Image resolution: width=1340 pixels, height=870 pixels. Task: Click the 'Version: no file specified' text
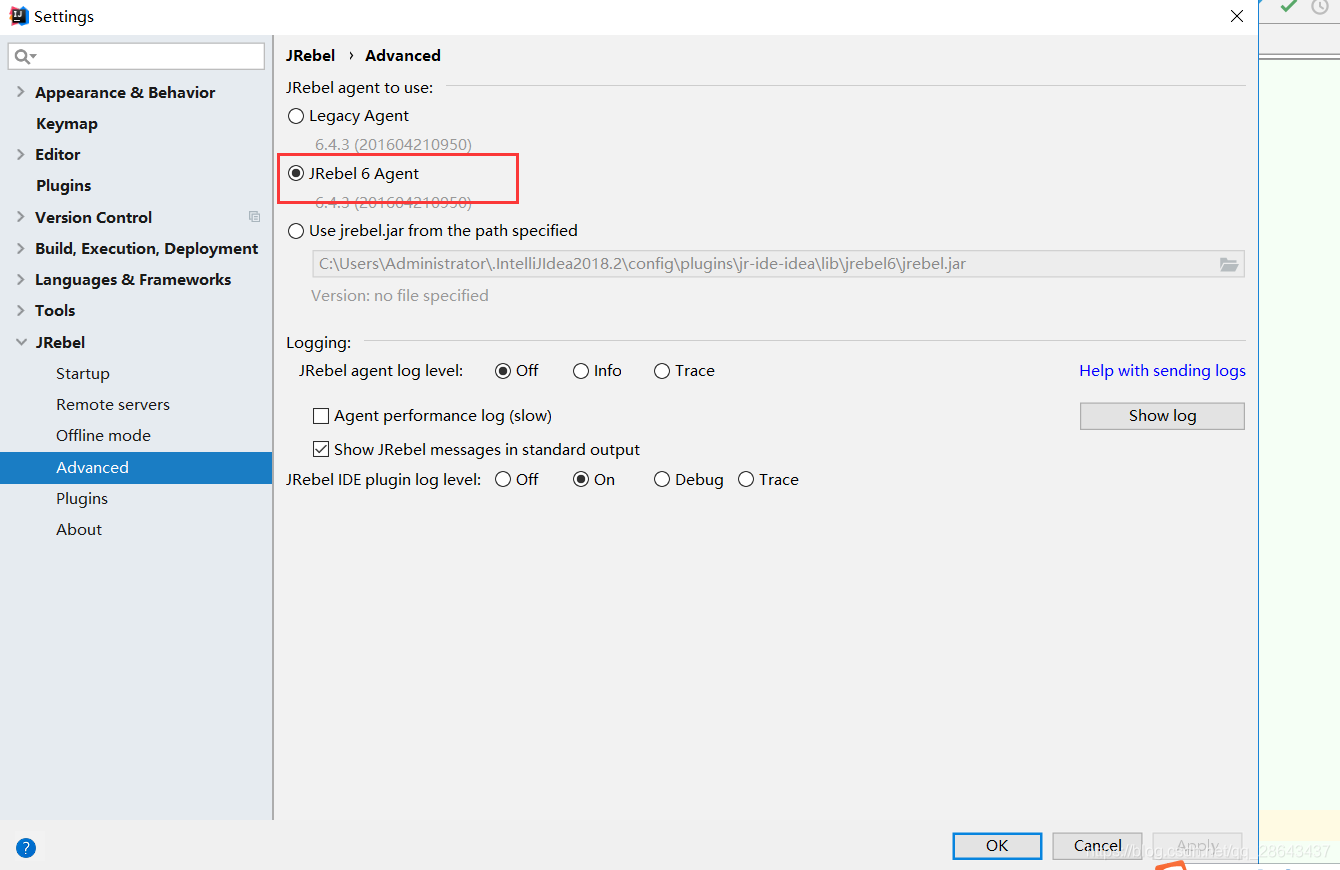coord(400,296)
